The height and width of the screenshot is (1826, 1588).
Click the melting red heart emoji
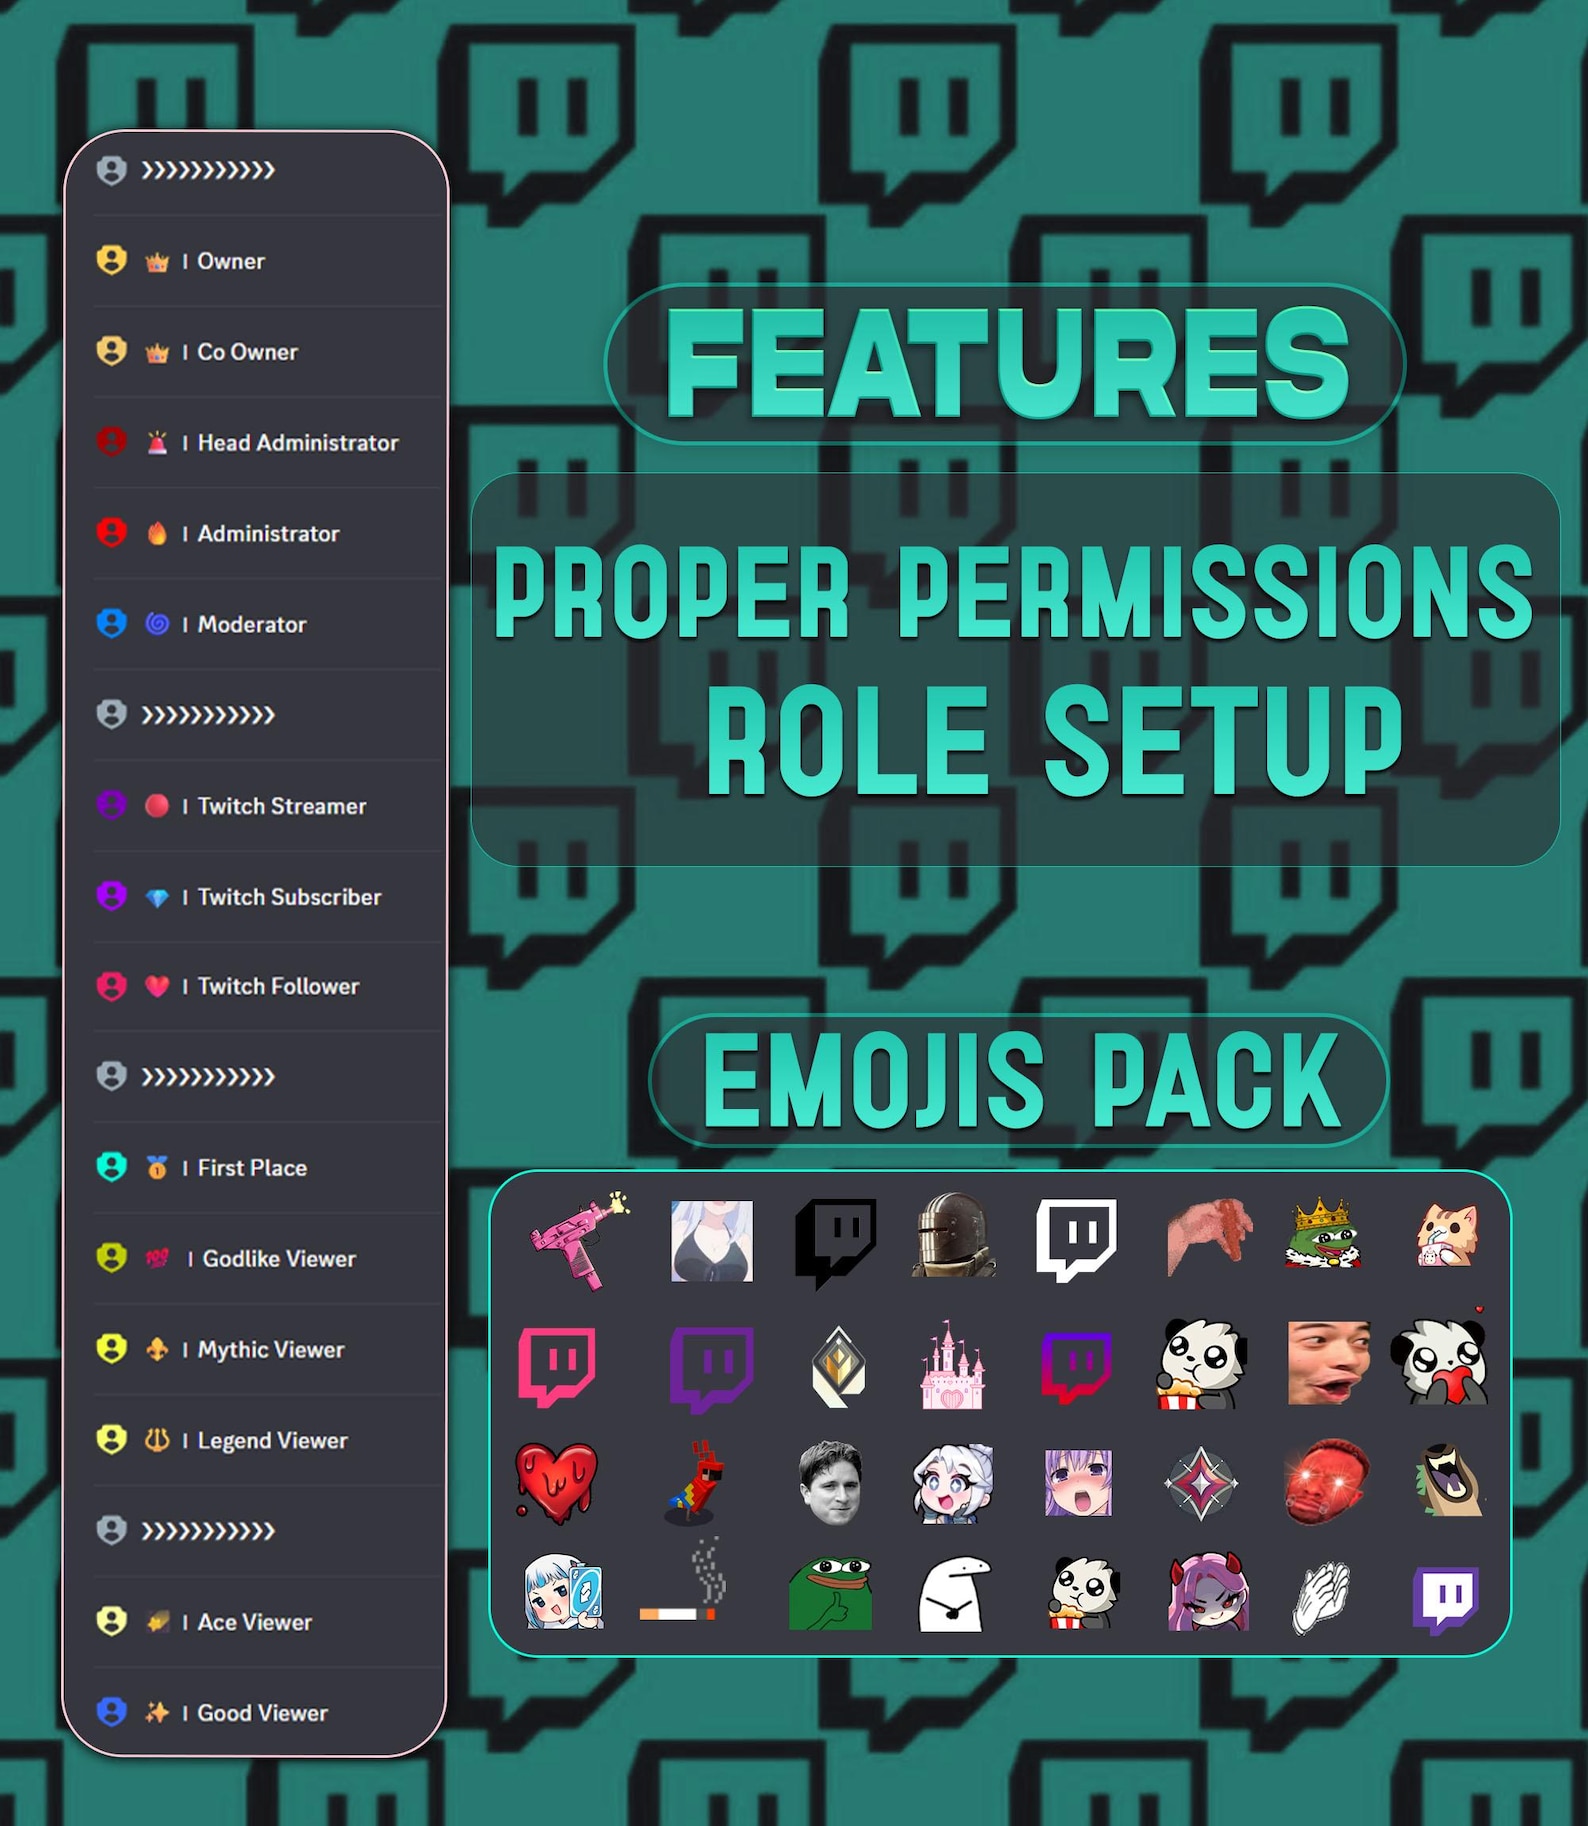click(x=556, y=1482)
